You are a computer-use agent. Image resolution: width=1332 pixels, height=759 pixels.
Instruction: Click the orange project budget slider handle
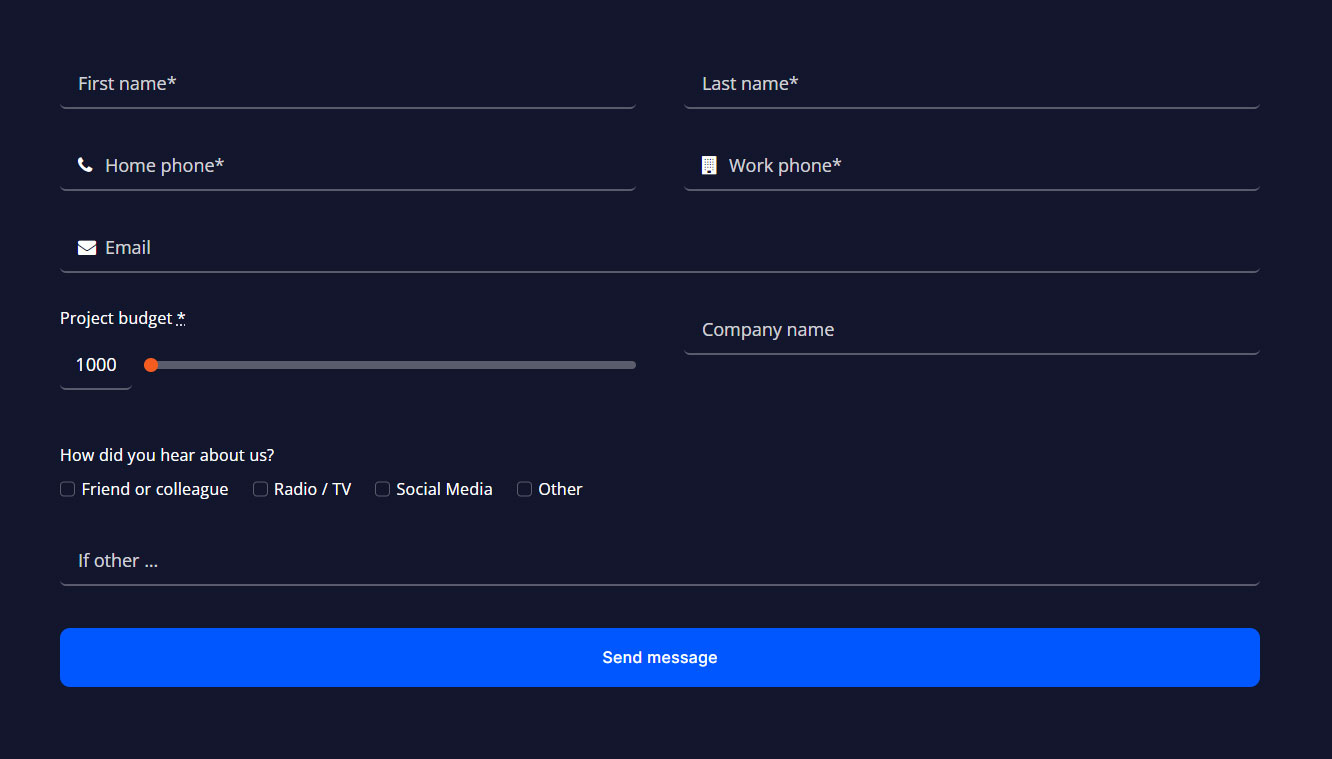151,365
